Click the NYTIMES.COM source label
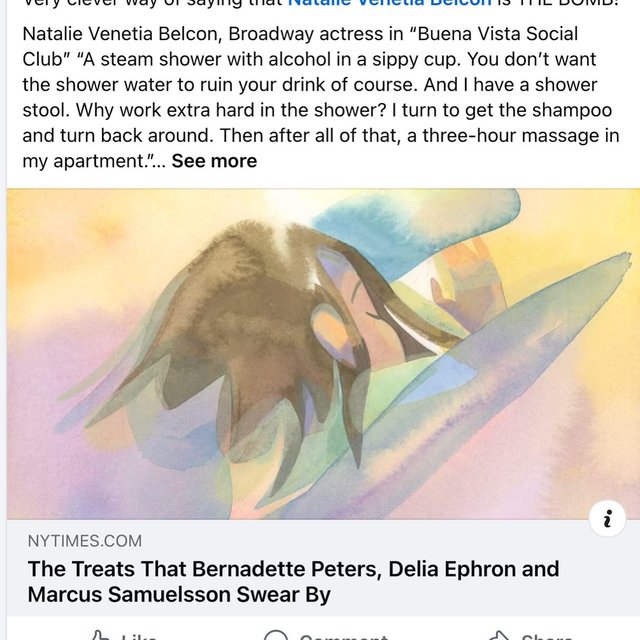The image size is (640, 640). pos(85,541)
